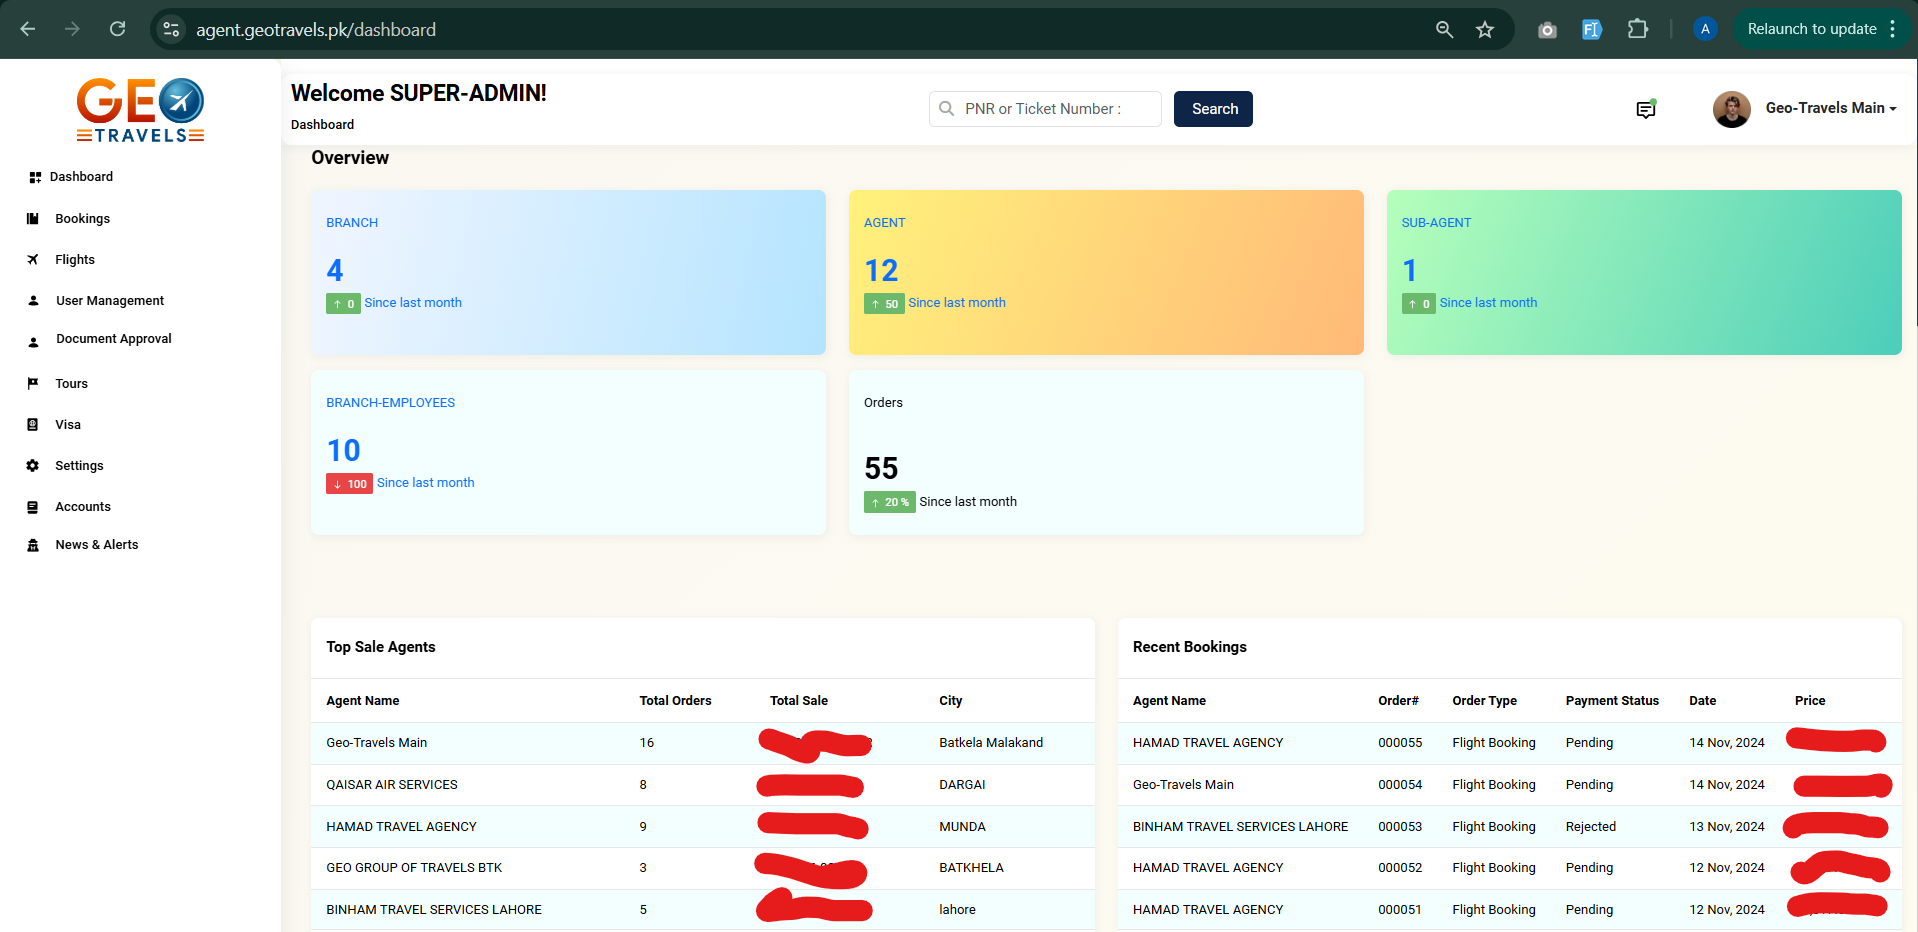Image resolution: width=1918 pixels, height=932 pixels.
Task: Click order number 000052
Action: [1400, 868]
